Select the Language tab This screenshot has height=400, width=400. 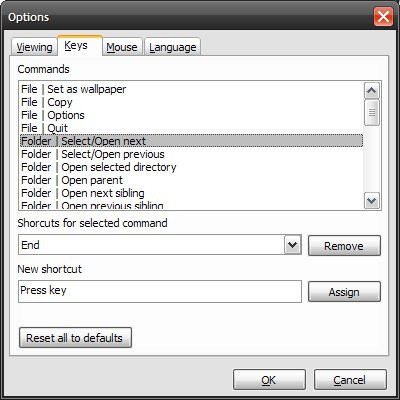coord(172,47)
